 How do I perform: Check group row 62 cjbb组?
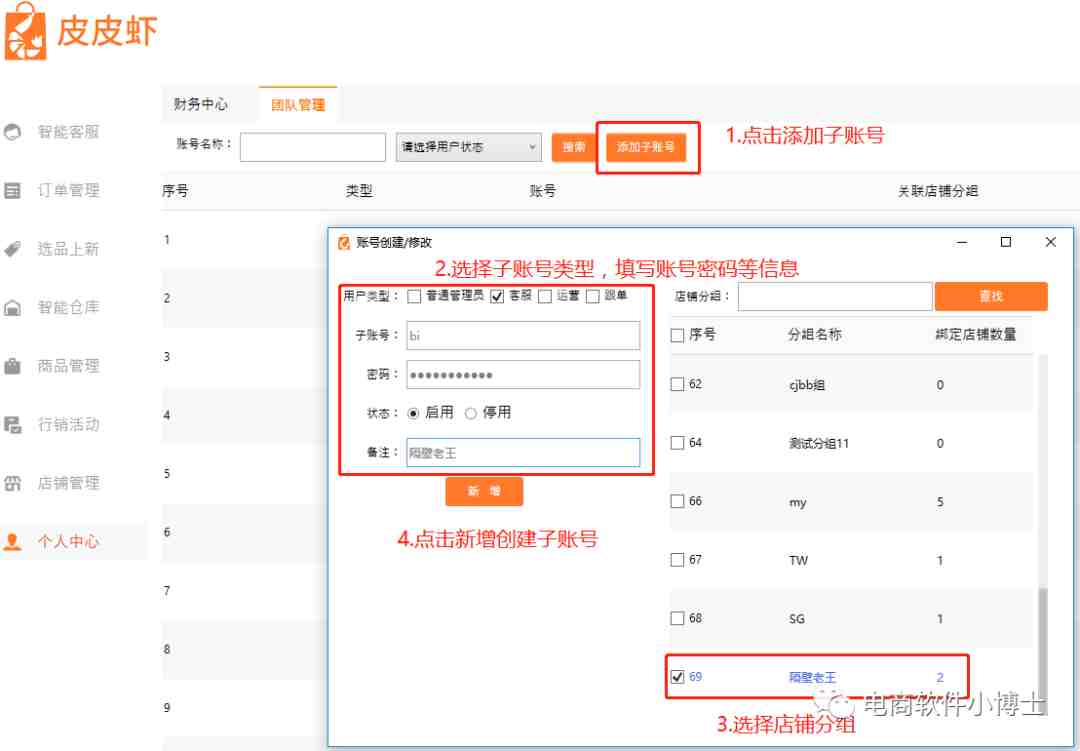click(x=677, y=384)
